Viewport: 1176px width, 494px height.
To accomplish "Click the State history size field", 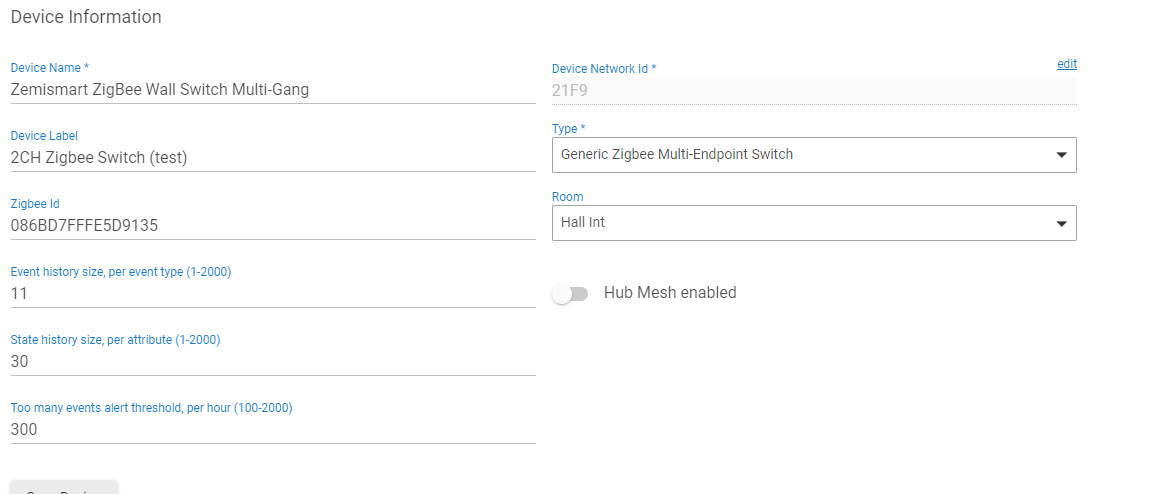I will click(x=272, y=361).
